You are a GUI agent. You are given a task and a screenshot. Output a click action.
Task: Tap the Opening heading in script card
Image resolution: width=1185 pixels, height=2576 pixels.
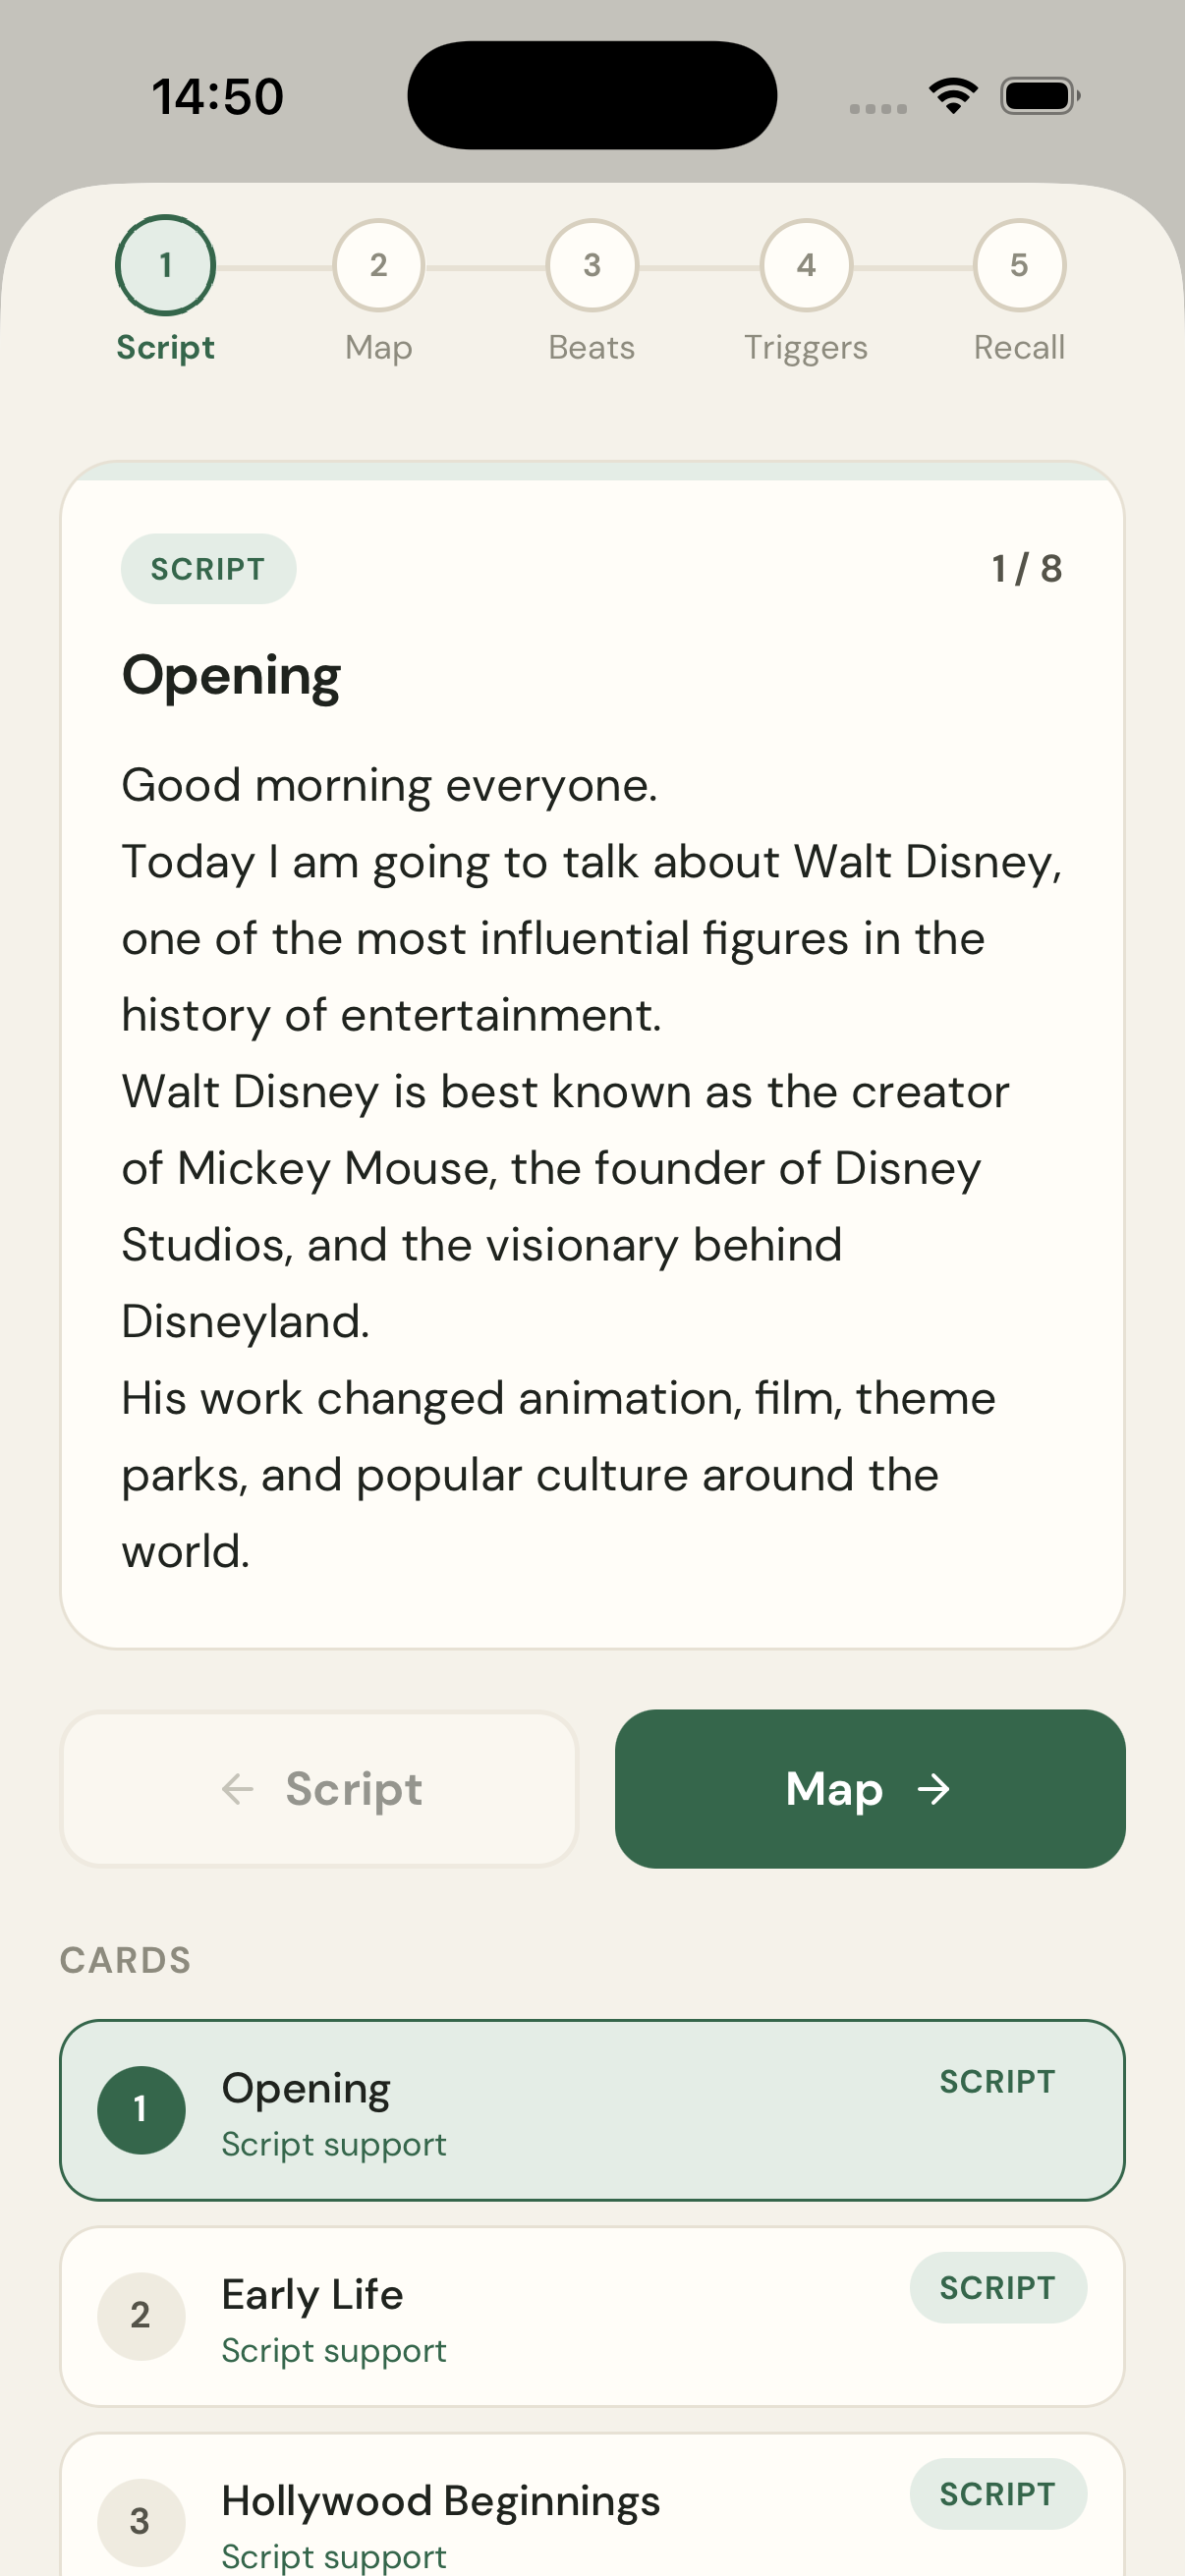click(x=231, y=677)
